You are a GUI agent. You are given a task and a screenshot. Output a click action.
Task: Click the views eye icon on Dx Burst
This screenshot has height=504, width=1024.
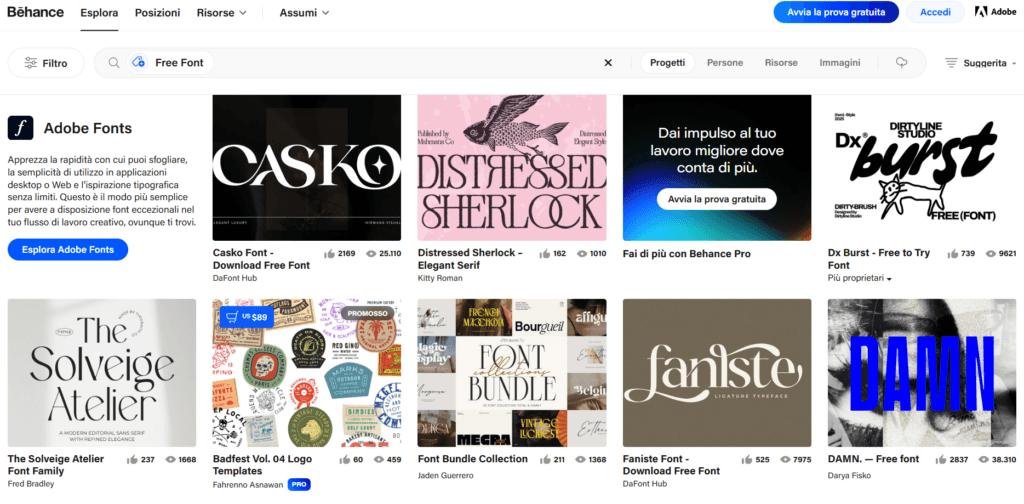[x=991, y=253]
